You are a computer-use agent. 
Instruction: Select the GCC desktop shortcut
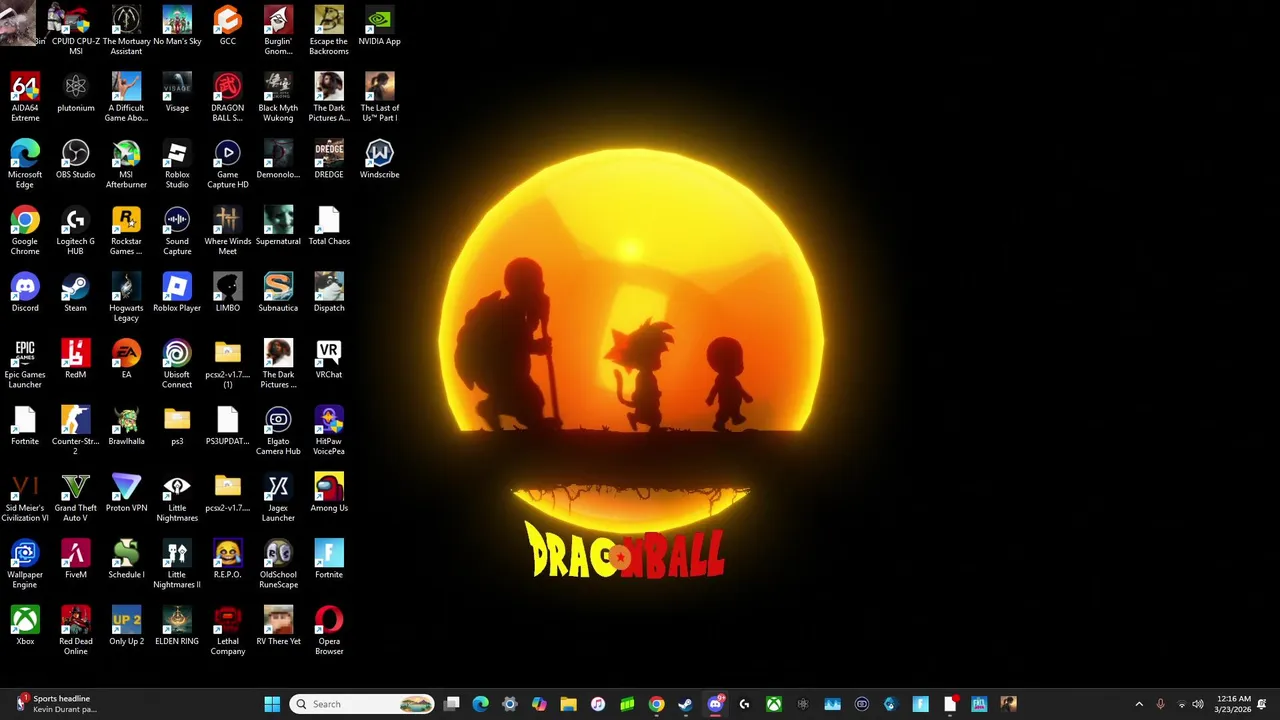(228, 26)
